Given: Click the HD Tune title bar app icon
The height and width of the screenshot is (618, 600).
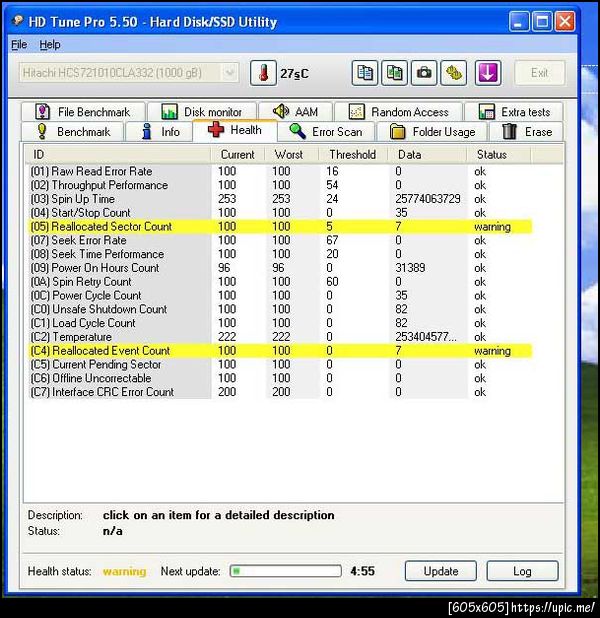Looking at the screenshot, I should tap(17, 20).
